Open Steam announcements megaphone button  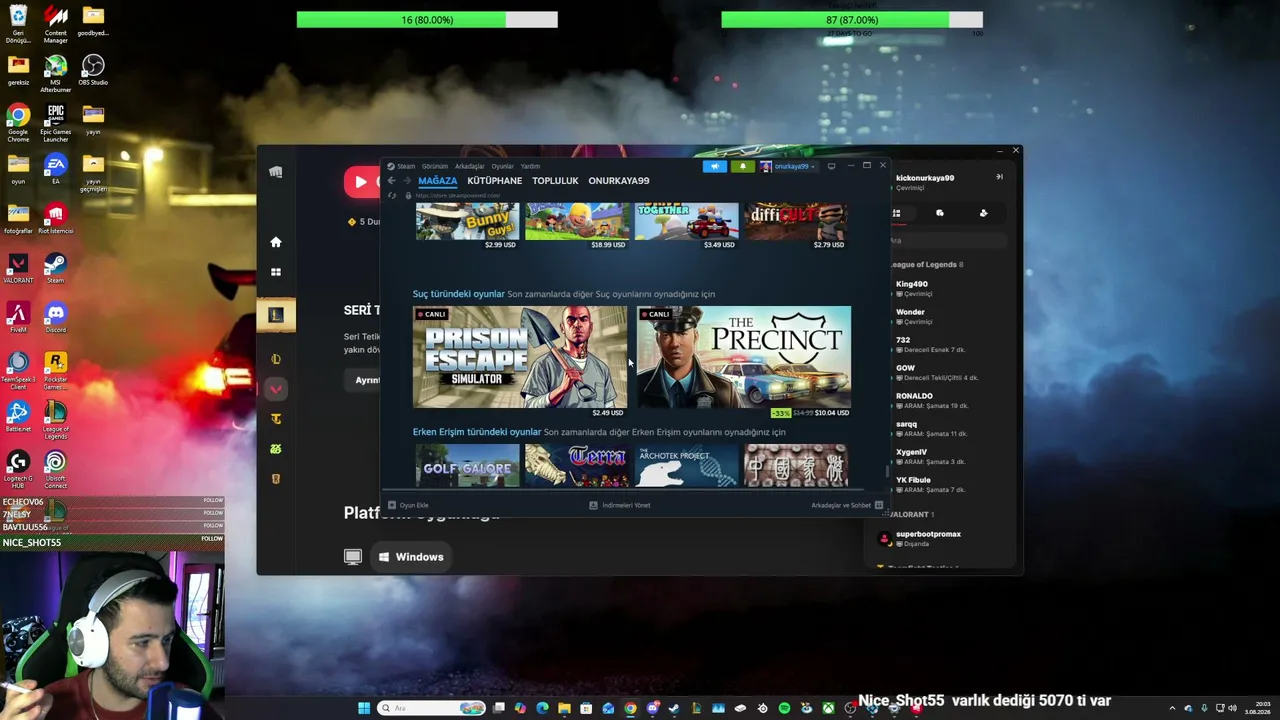pyautogui.click(x=714, y=166)
